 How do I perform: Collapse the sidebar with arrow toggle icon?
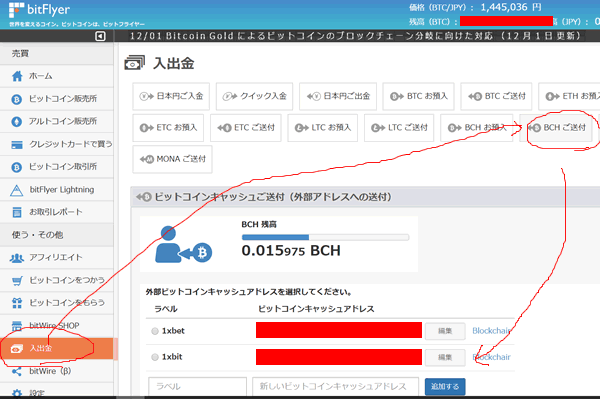pos(100,36)
